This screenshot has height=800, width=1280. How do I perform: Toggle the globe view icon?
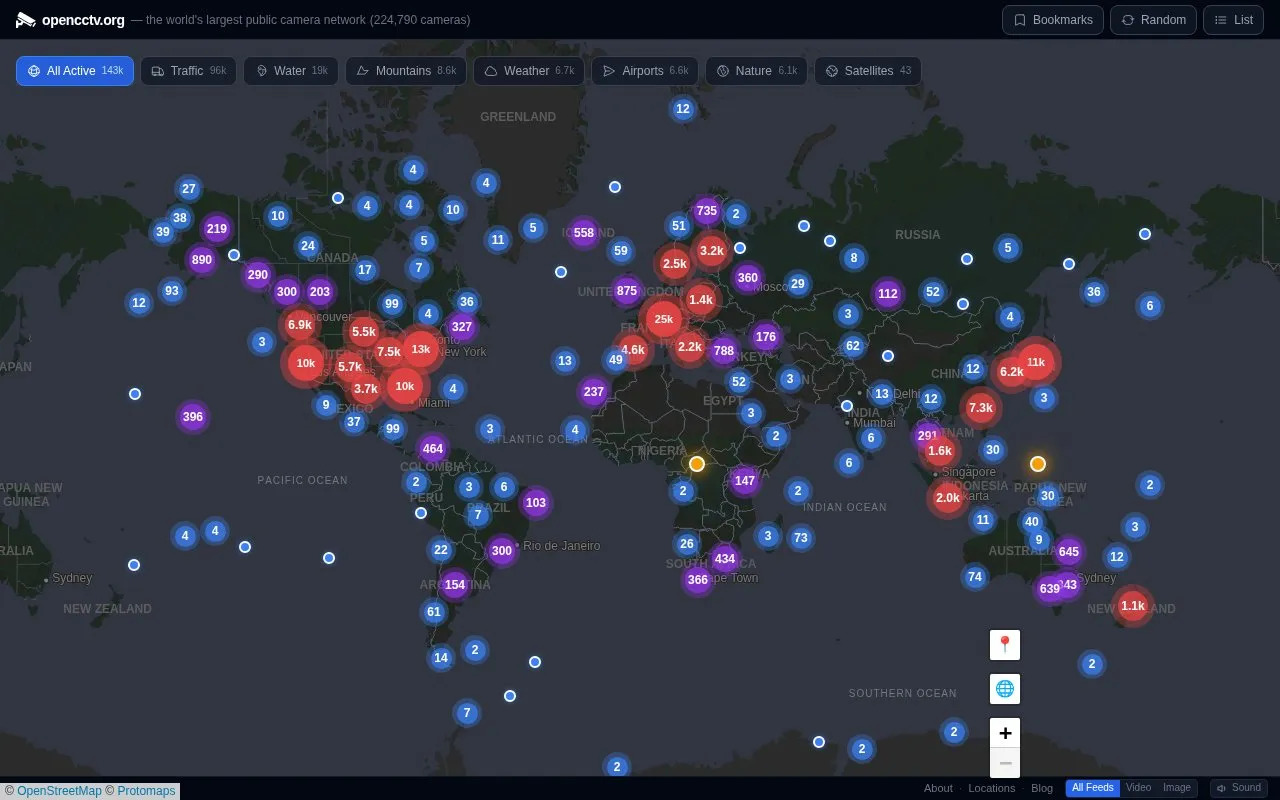click(x=1005, y=689)
